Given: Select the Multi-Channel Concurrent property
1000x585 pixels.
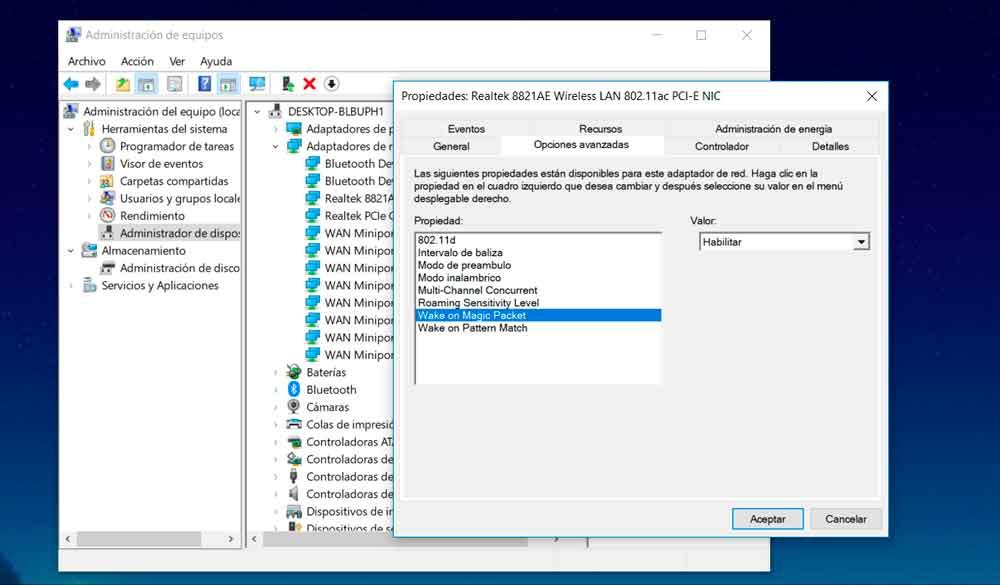Looking at the screenshot, I should pos(538,290).
